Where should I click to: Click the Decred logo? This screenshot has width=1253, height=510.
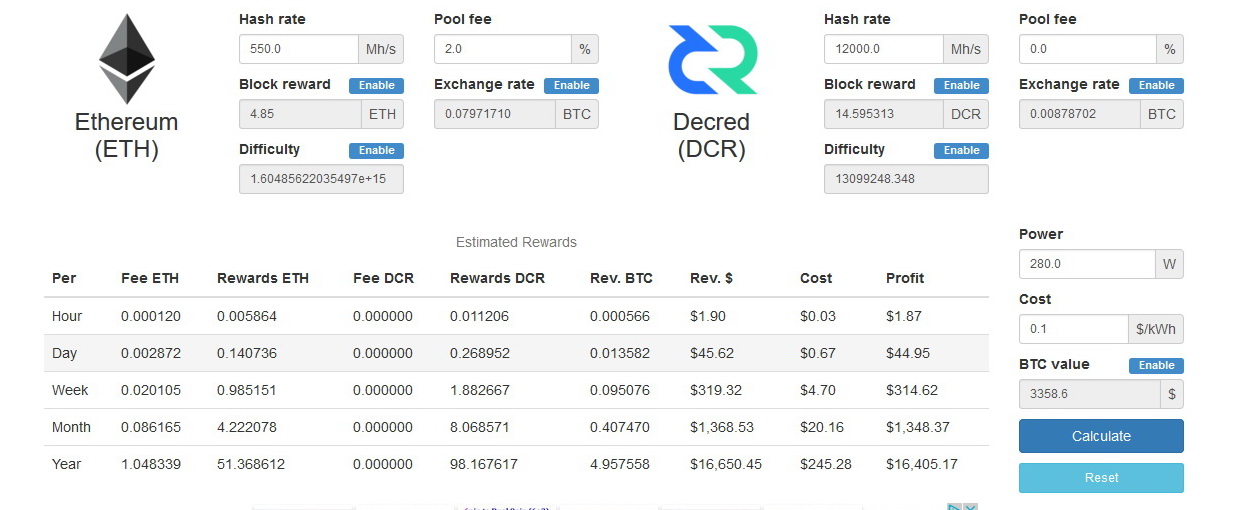pyautogui.click(x=712, y=60)
